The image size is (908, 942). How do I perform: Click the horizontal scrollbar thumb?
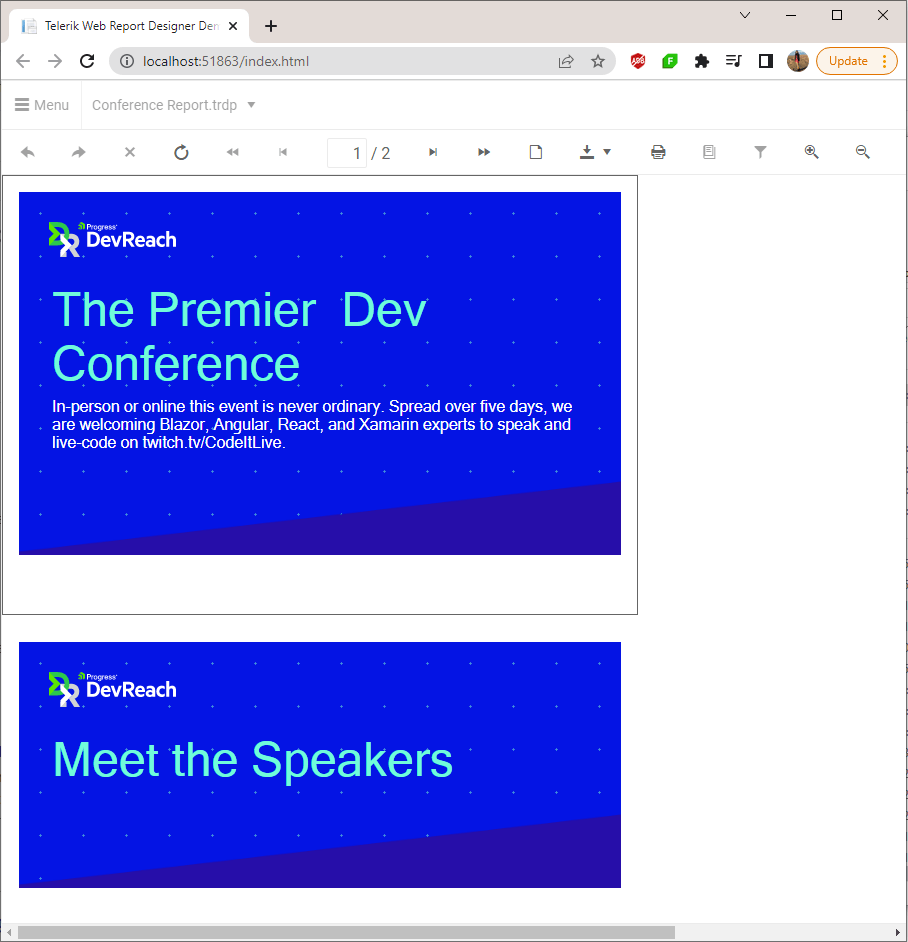click(346, 932)
